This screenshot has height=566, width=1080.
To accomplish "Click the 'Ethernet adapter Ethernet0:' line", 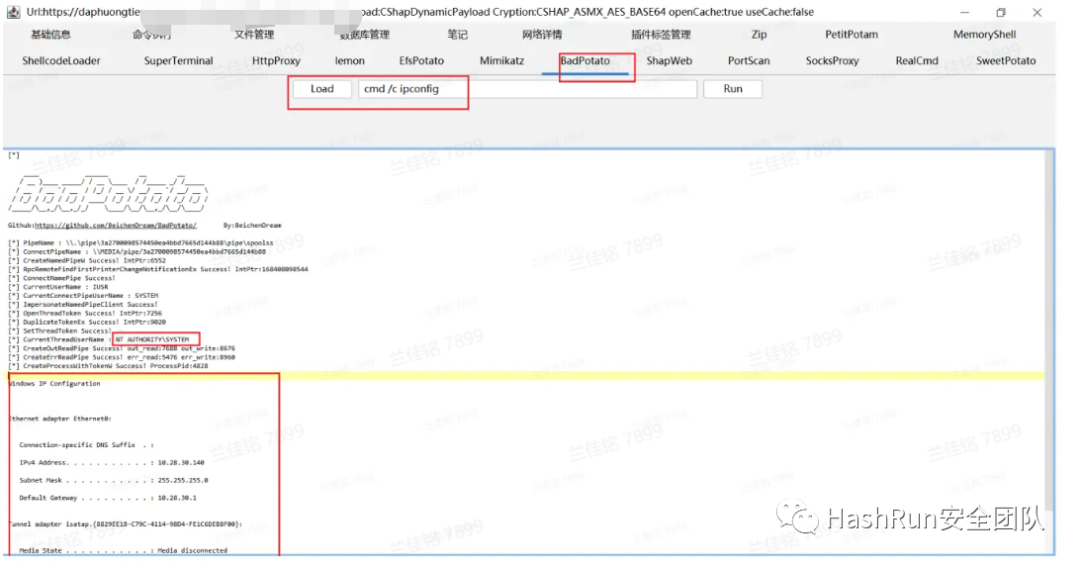I will point(61,419).
